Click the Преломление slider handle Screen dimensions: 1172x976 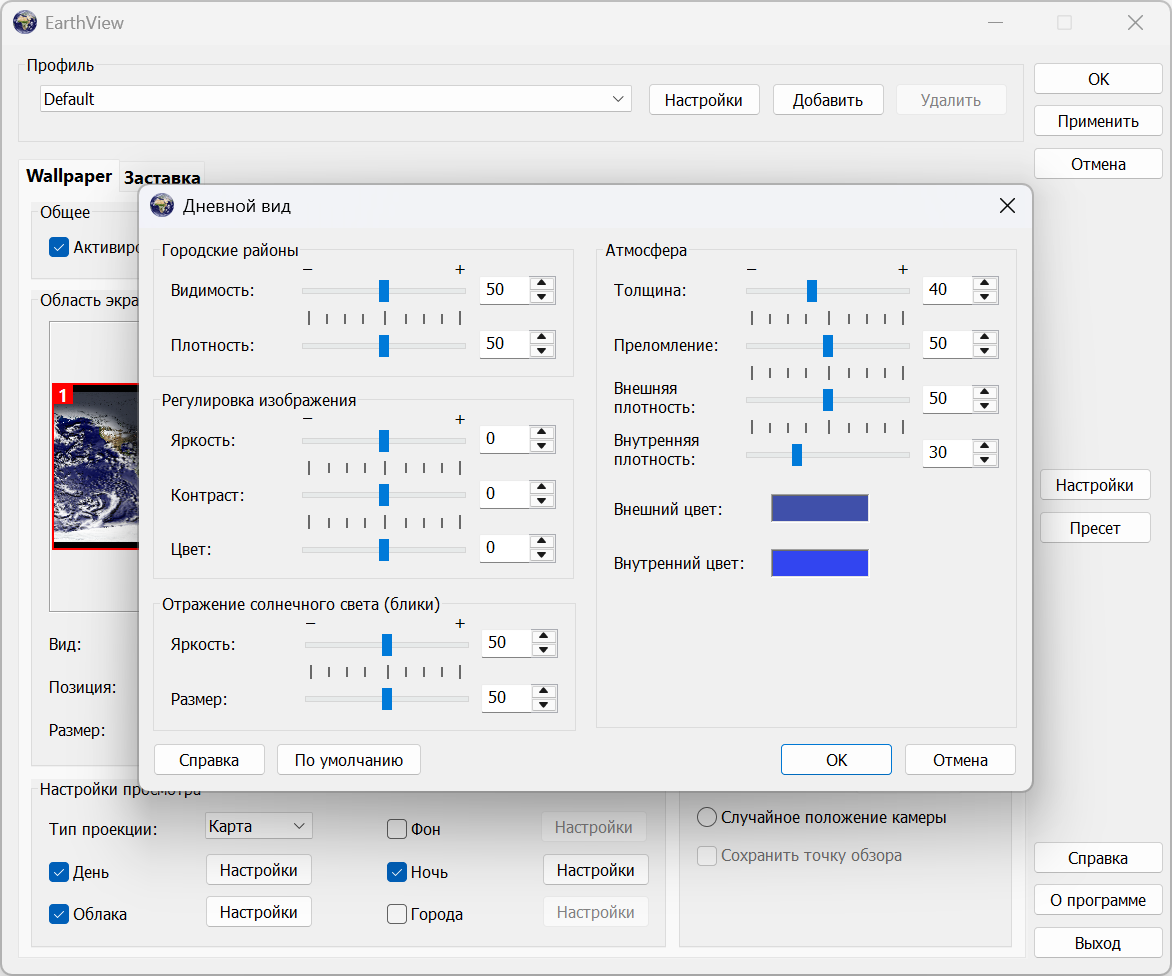[x=827, y=345]
